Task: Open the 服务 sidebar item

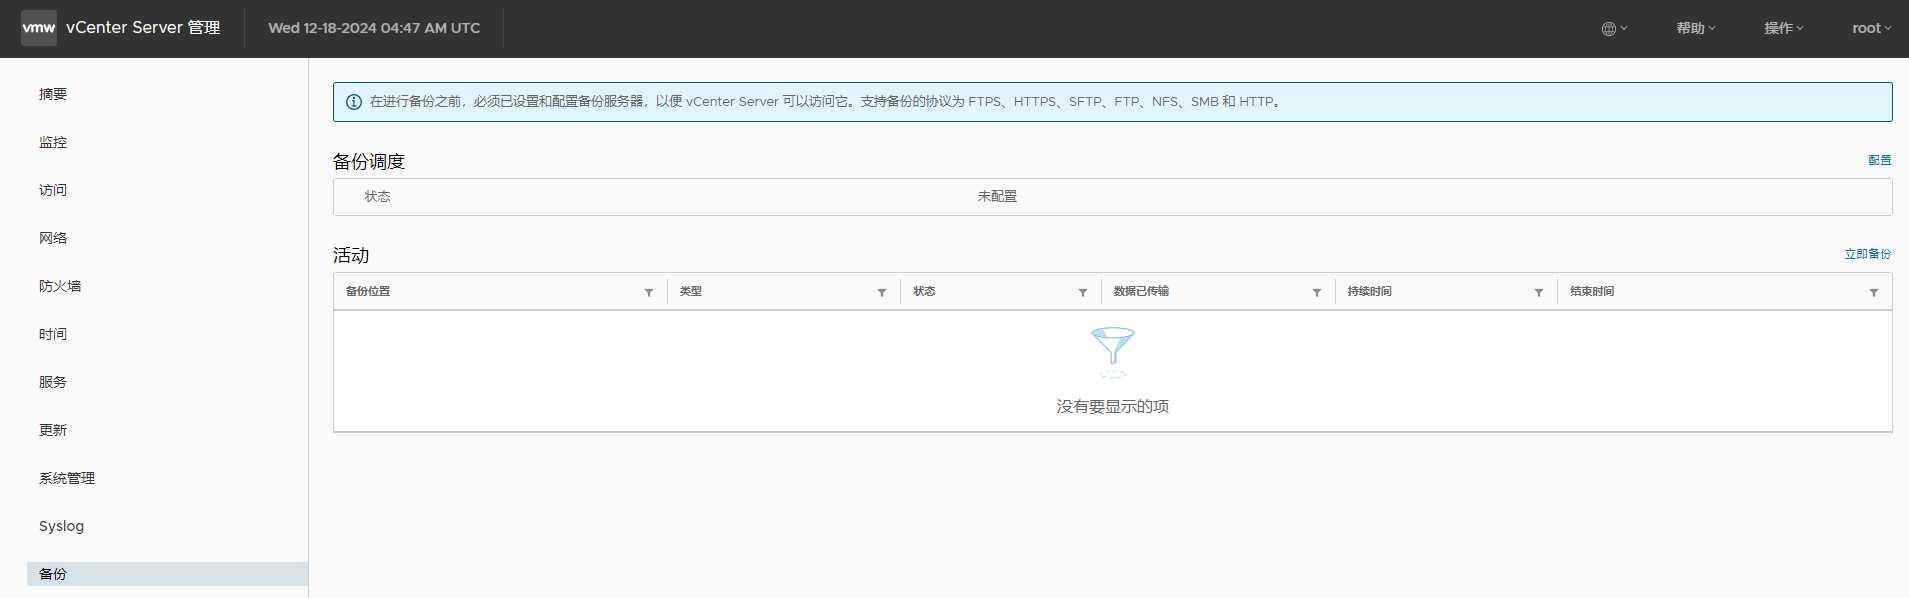Action: point(53,382)
